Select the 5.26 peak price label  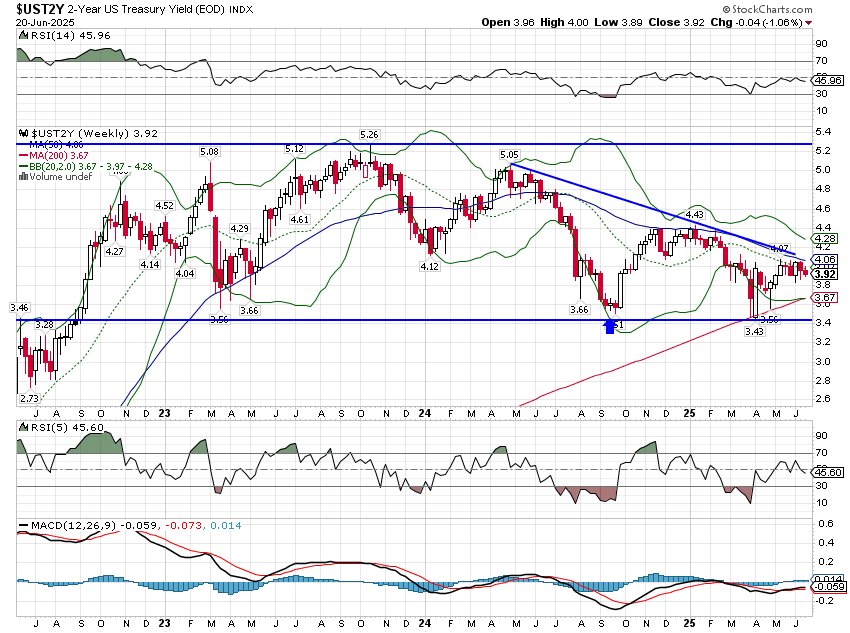[x=369, y=135]
